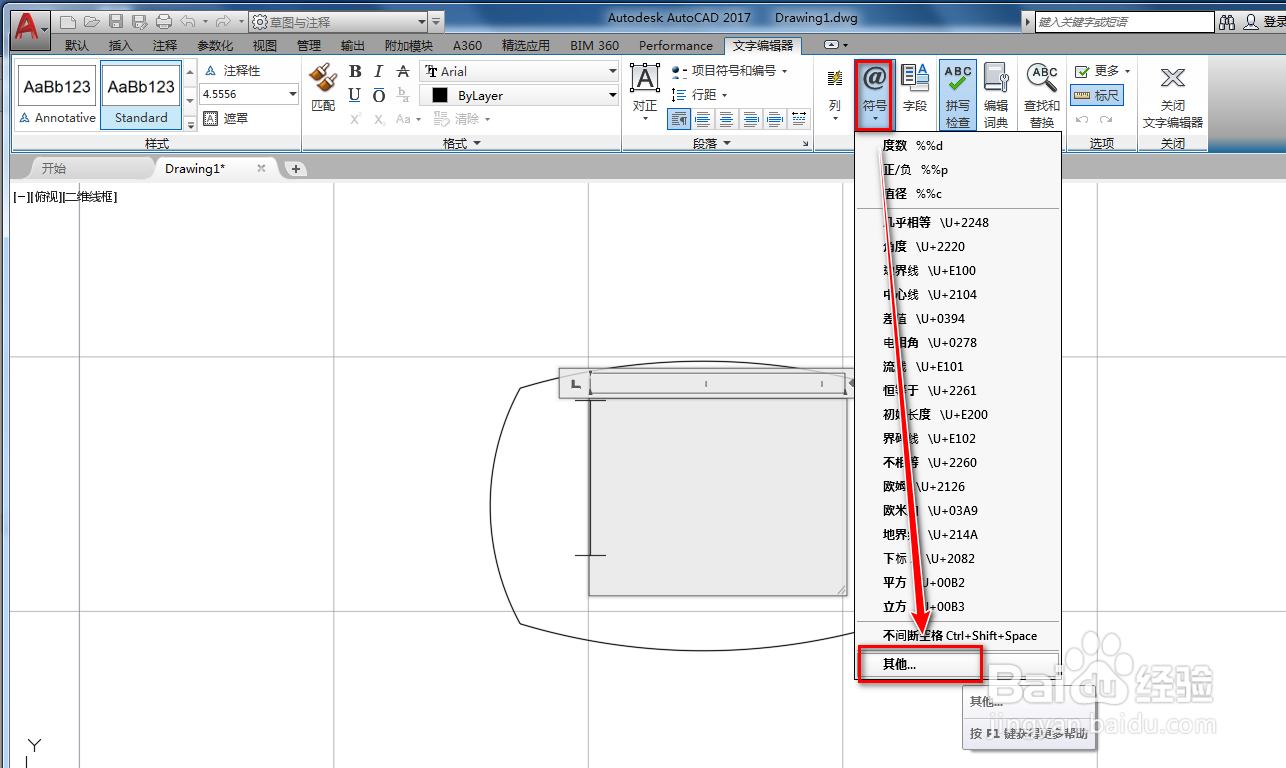
Task: Choose the Annotative text style thumbnail
Action: [x=58, y=95]
